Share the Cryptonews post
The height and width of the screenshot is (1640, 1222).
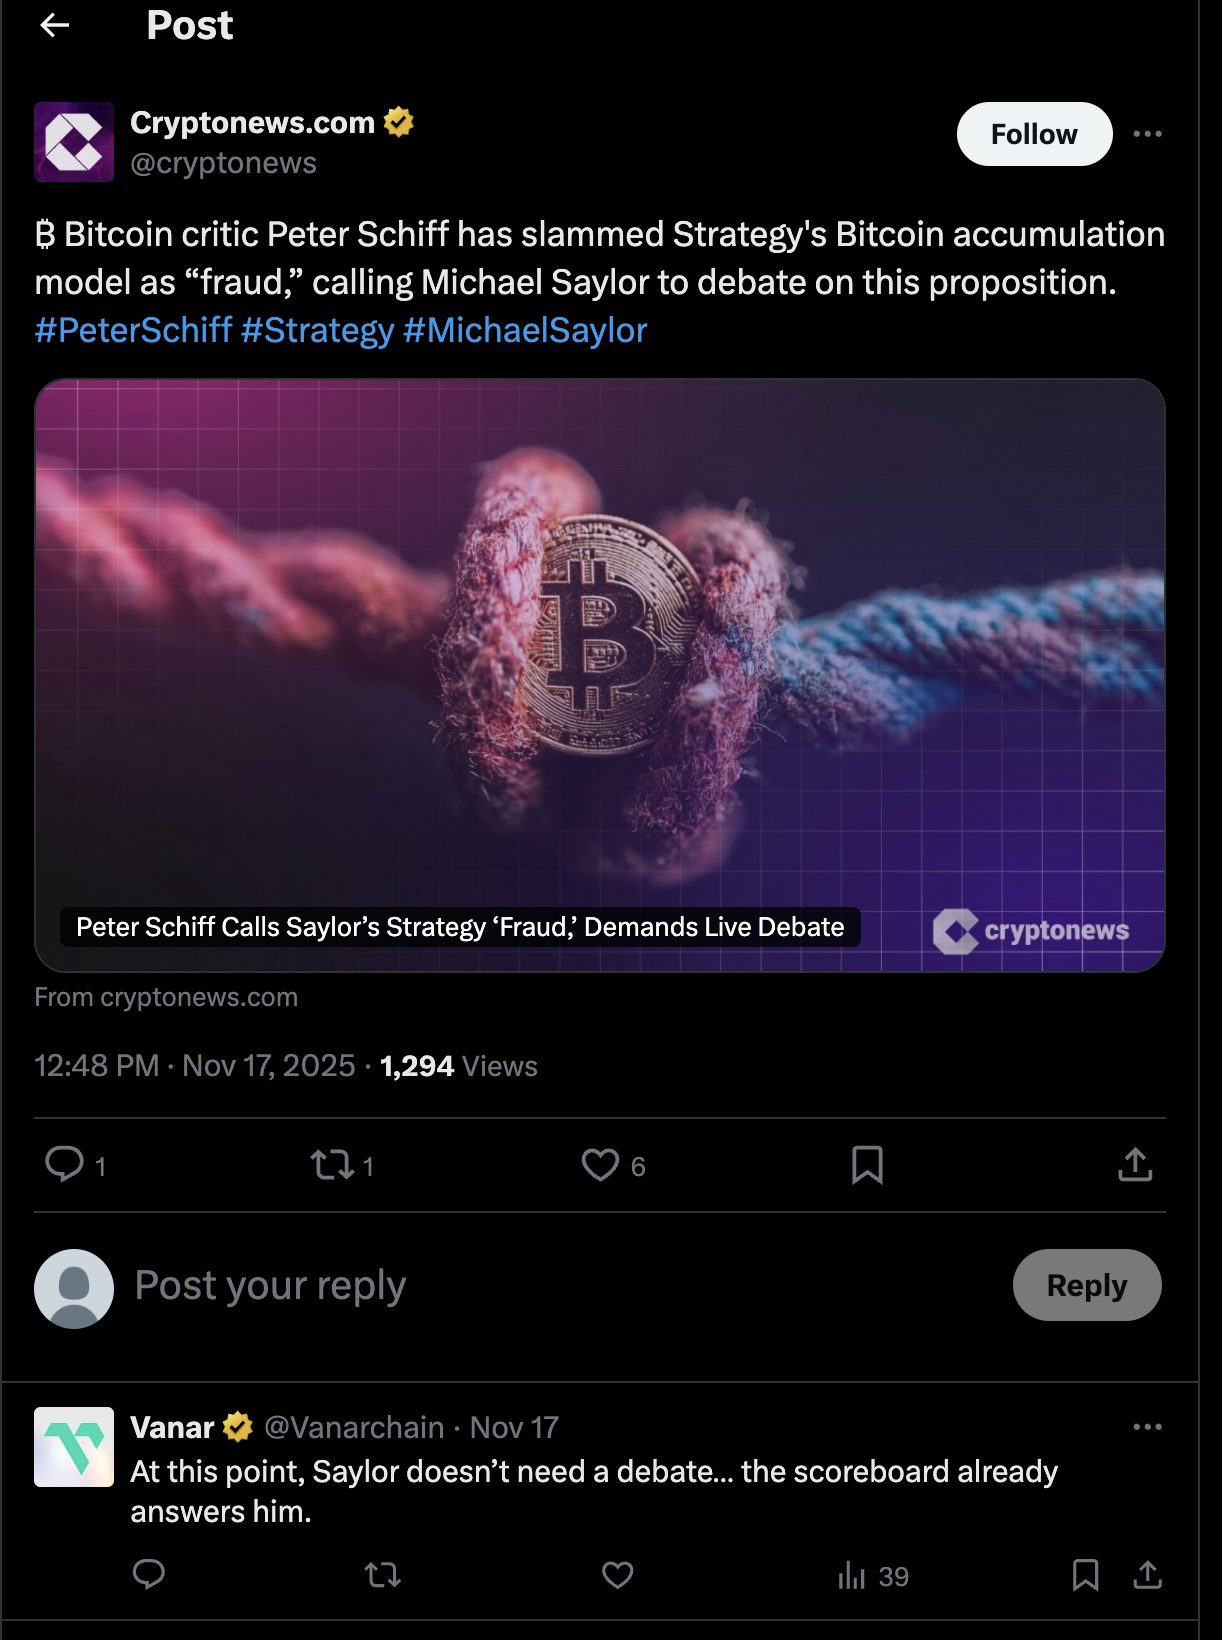pyautogui.click(x=1135, y=1164)
